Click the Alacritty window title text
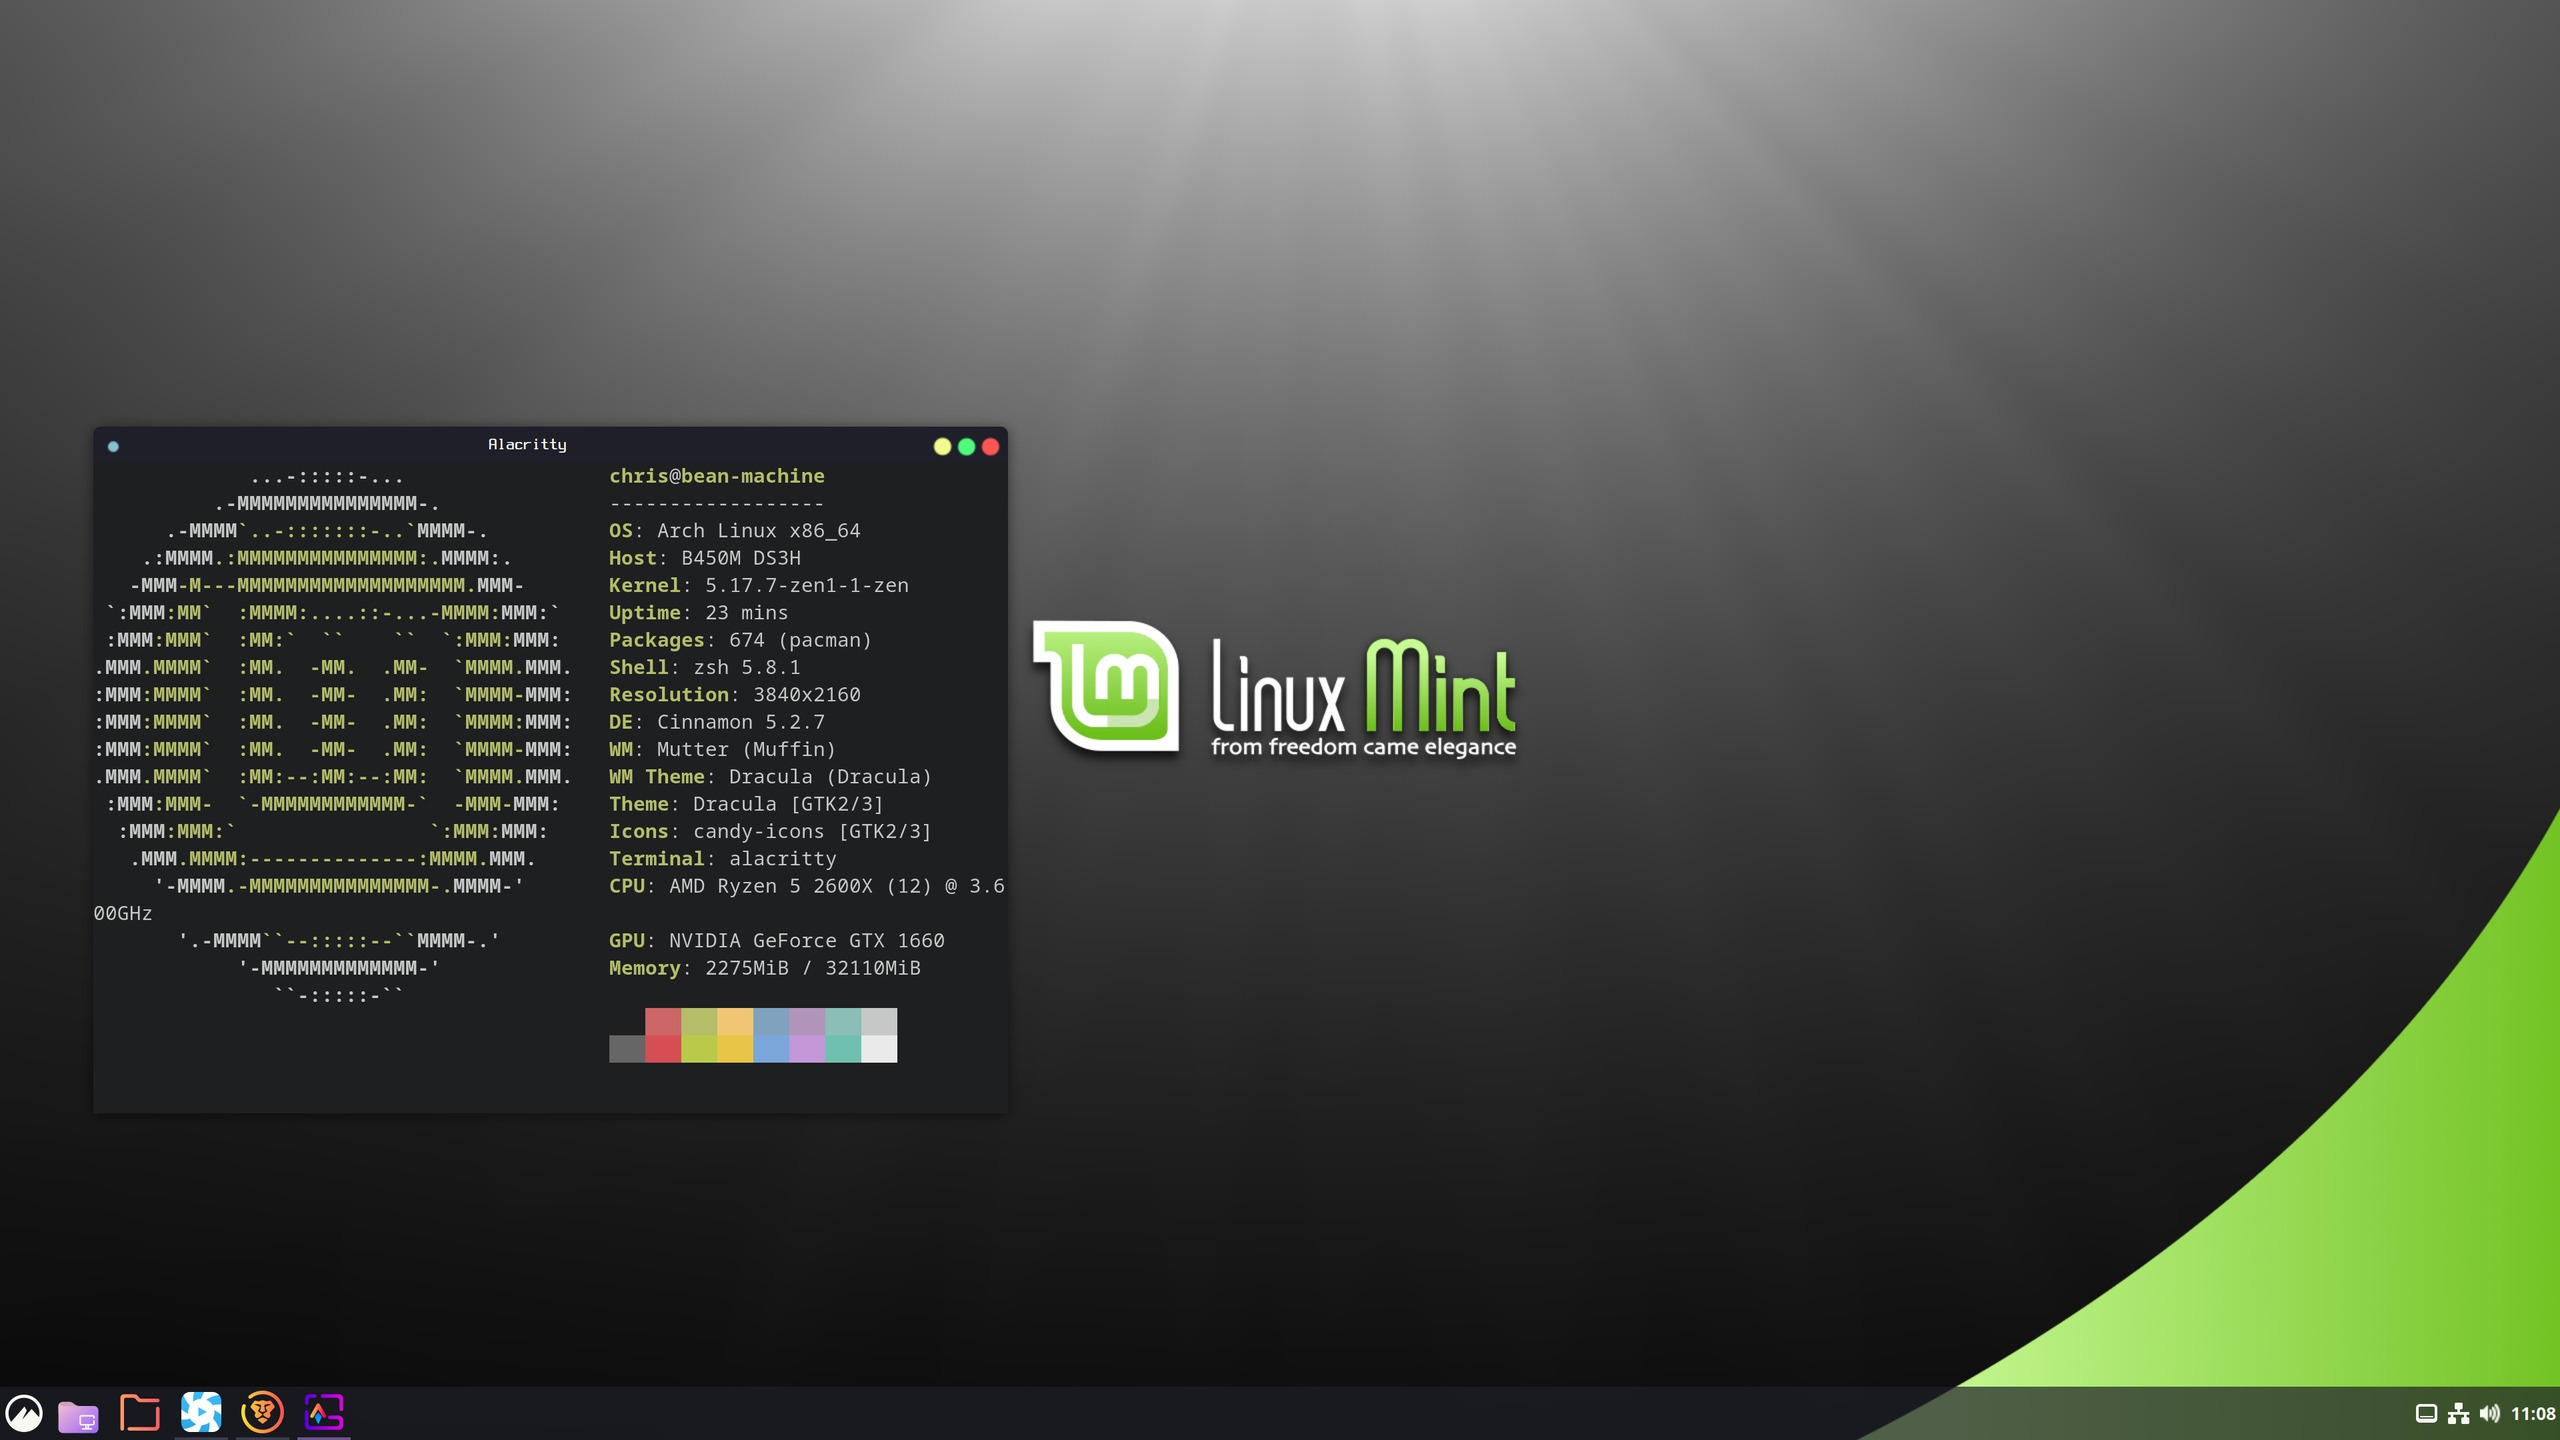The height and width of the screenshot is (1440, 2560). pos(527,445)
